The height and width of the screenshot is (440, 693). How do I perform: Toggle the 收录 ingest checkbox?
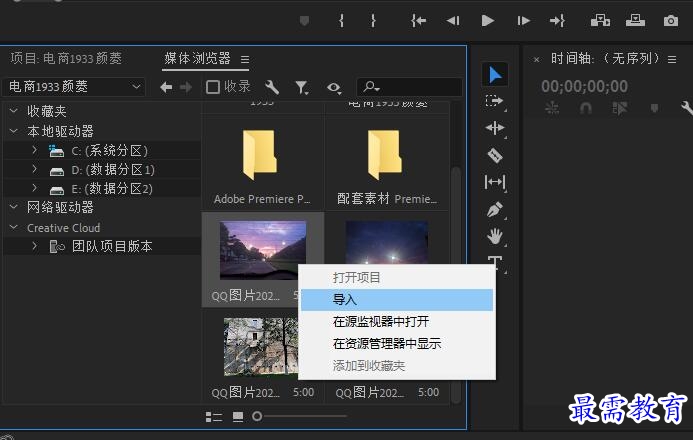click(213, 87)
